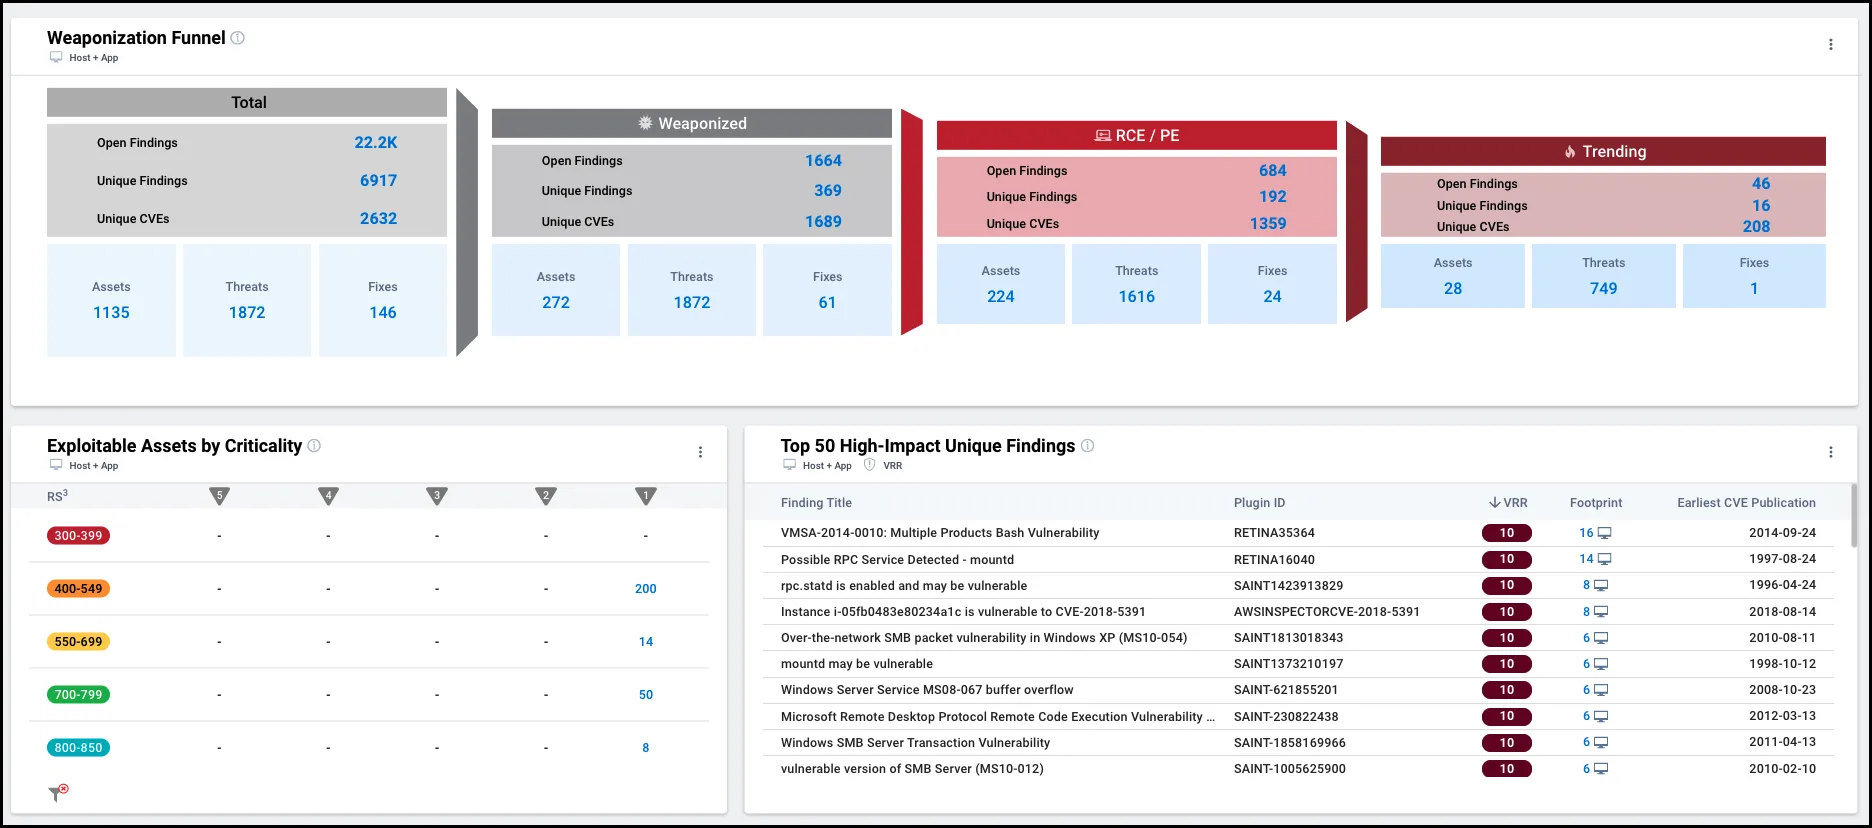1872x828 pixels.
Task: Click Top 50 High-Impact Findings info icon
Action: pyautogui.click(x=1088, y=446)
